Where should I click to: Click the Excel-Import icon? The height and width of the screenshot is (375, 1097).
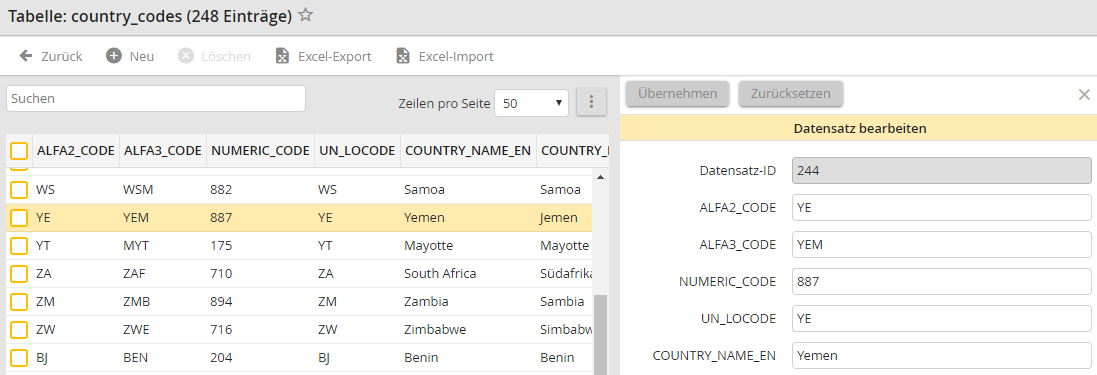click(402, 56)
